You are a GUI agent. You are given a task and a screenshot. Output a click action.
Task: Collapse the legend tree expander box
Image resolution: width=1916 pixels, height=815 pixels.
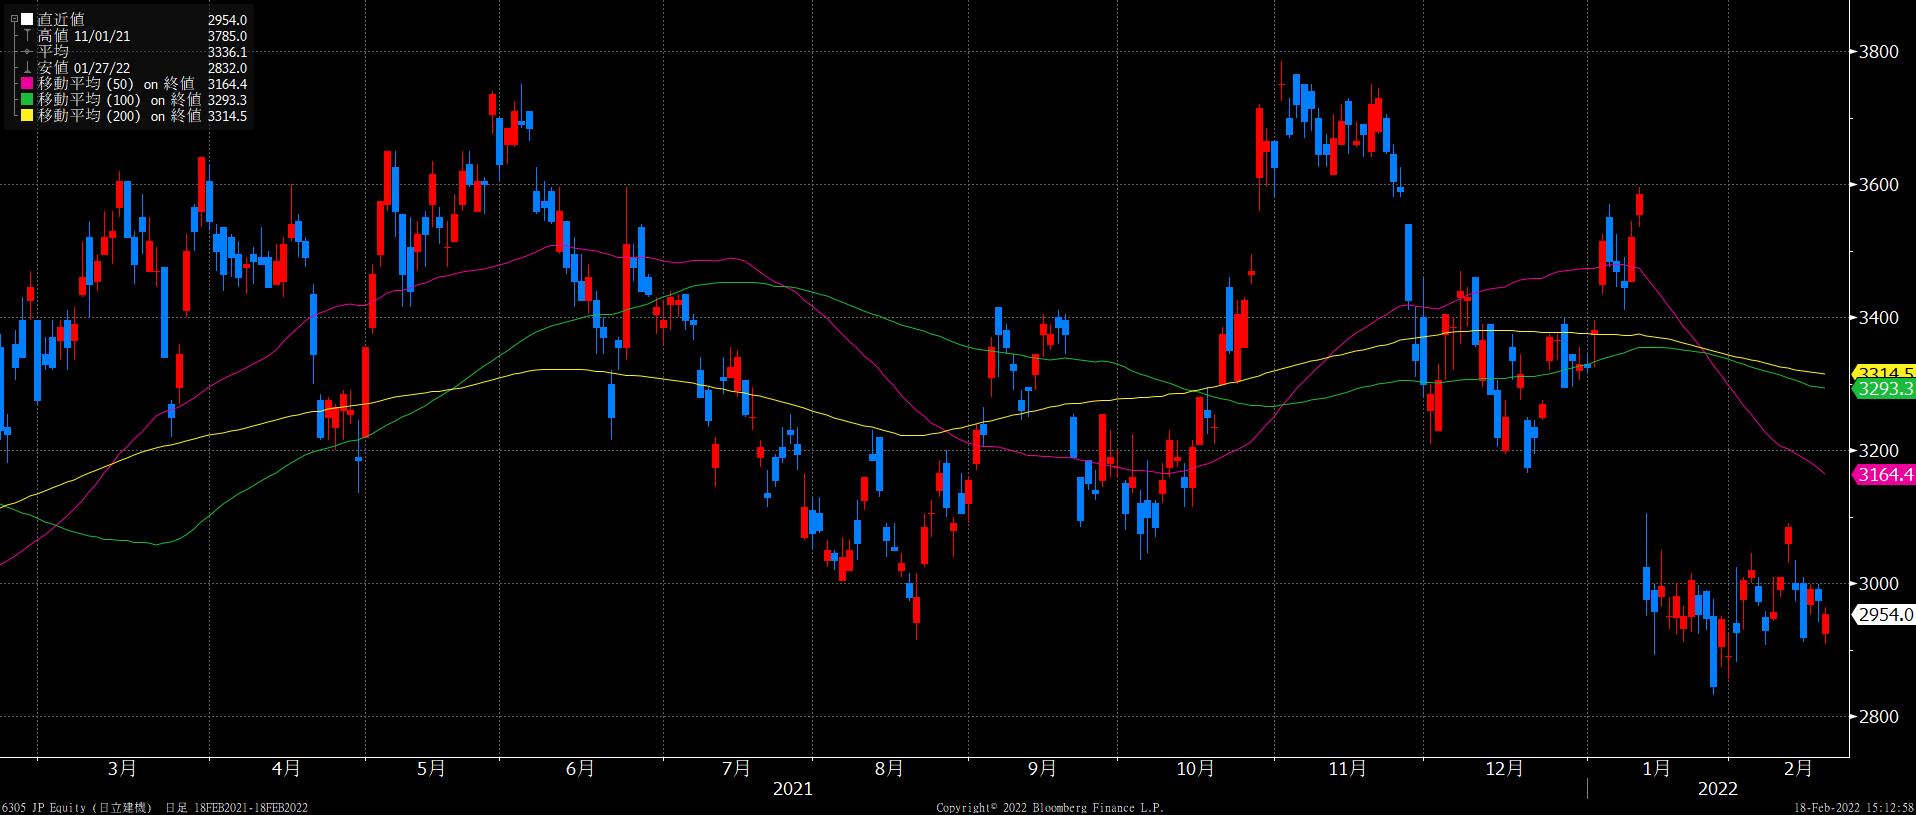13,20
